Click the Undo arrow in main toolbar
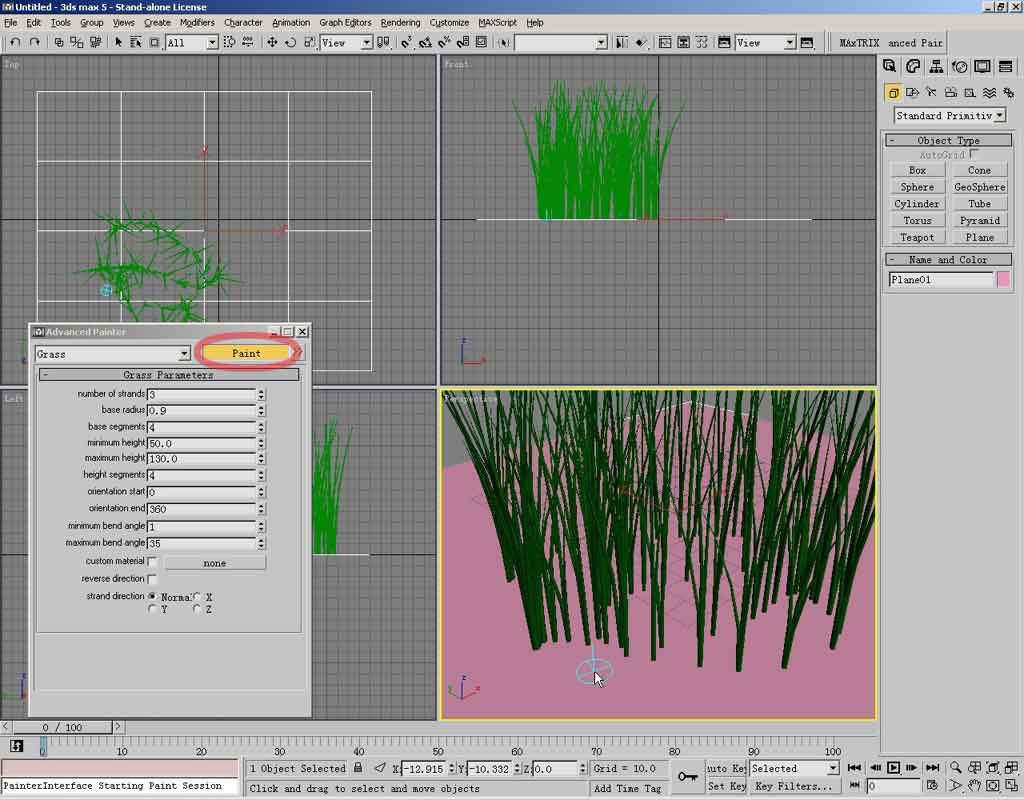This screenshot has height=800, width=1024. click(x=15, y=42)
